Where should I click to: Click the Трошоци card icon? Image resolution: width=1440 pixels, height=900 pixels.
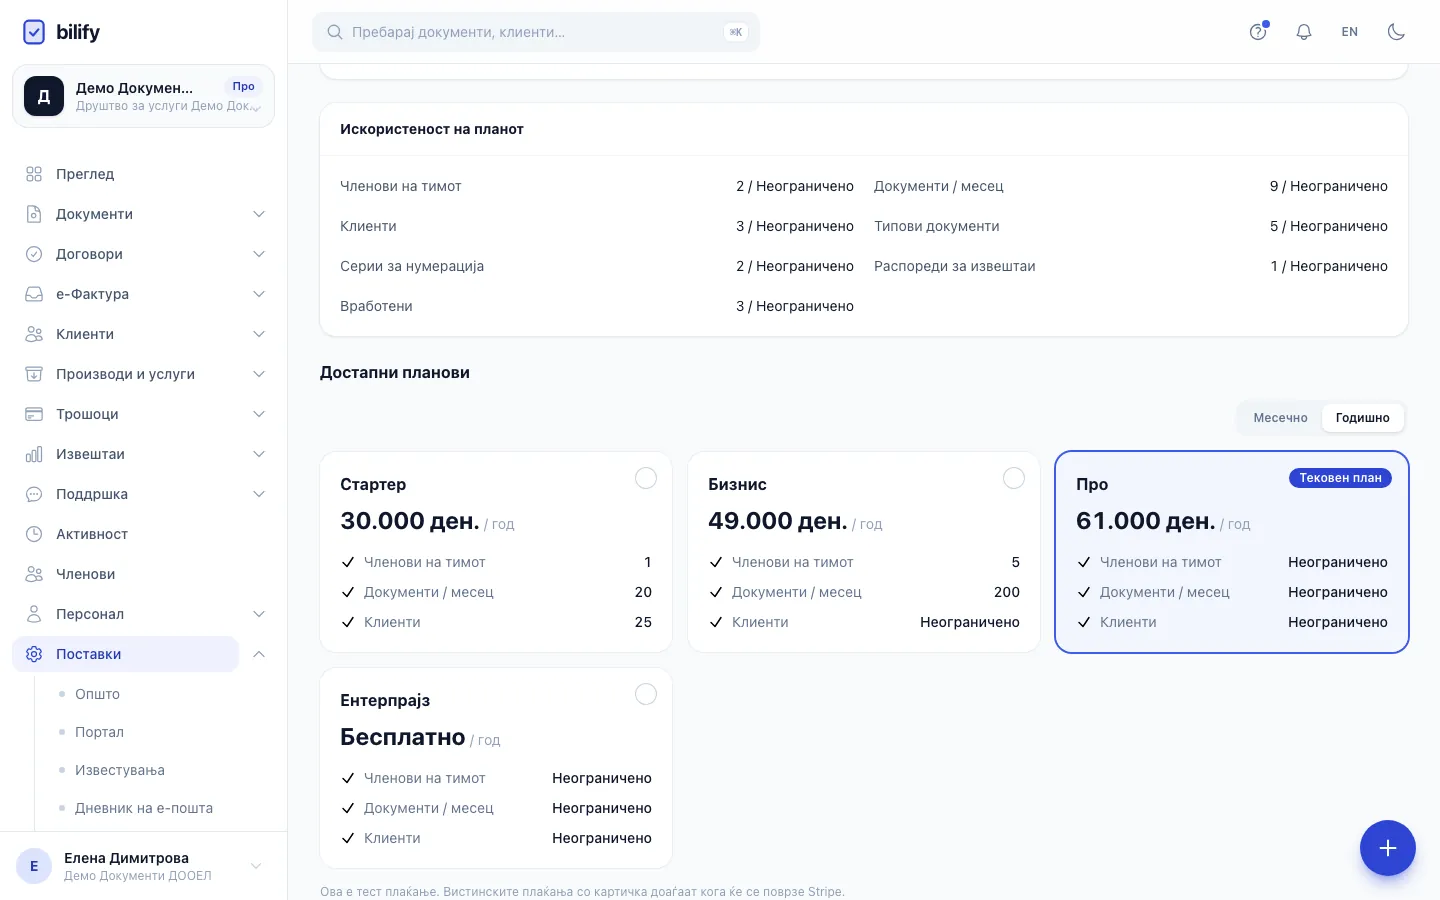34,414
